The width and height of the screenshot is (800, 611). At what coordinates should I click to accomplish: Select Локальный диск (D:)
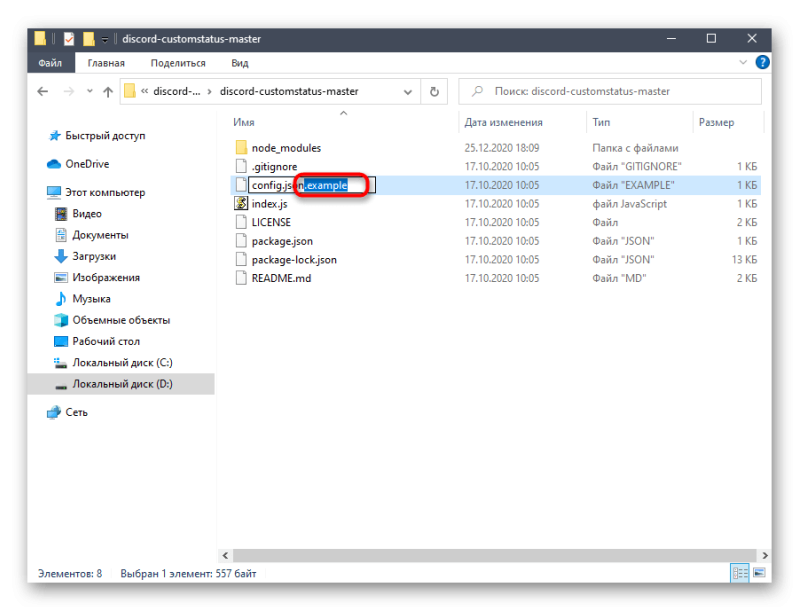pos(122,384)
